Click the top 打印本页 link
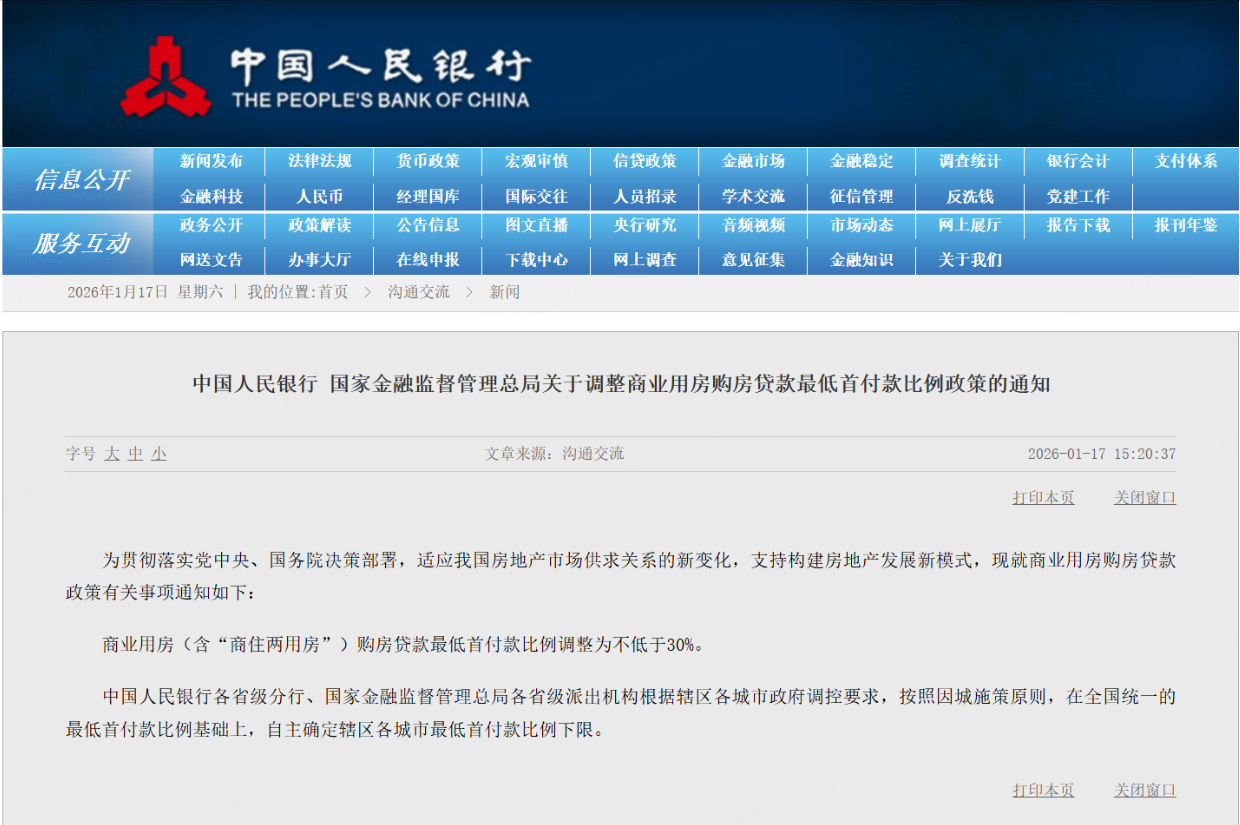Viewport: 1240px width, 825px height. (x=1043, y=498)
